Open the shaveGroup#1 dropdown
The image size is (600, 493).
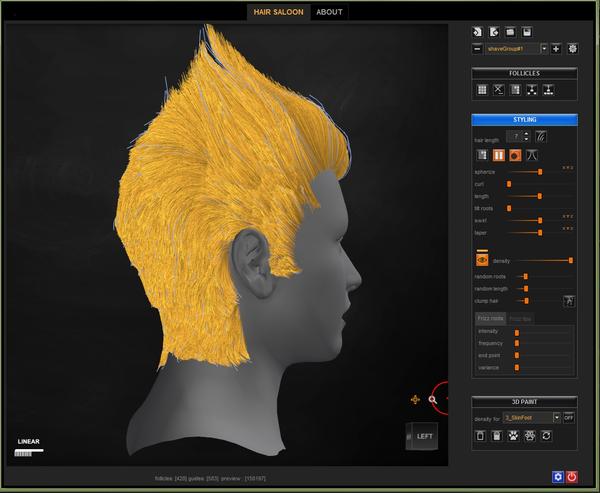(x=544, y=48)
